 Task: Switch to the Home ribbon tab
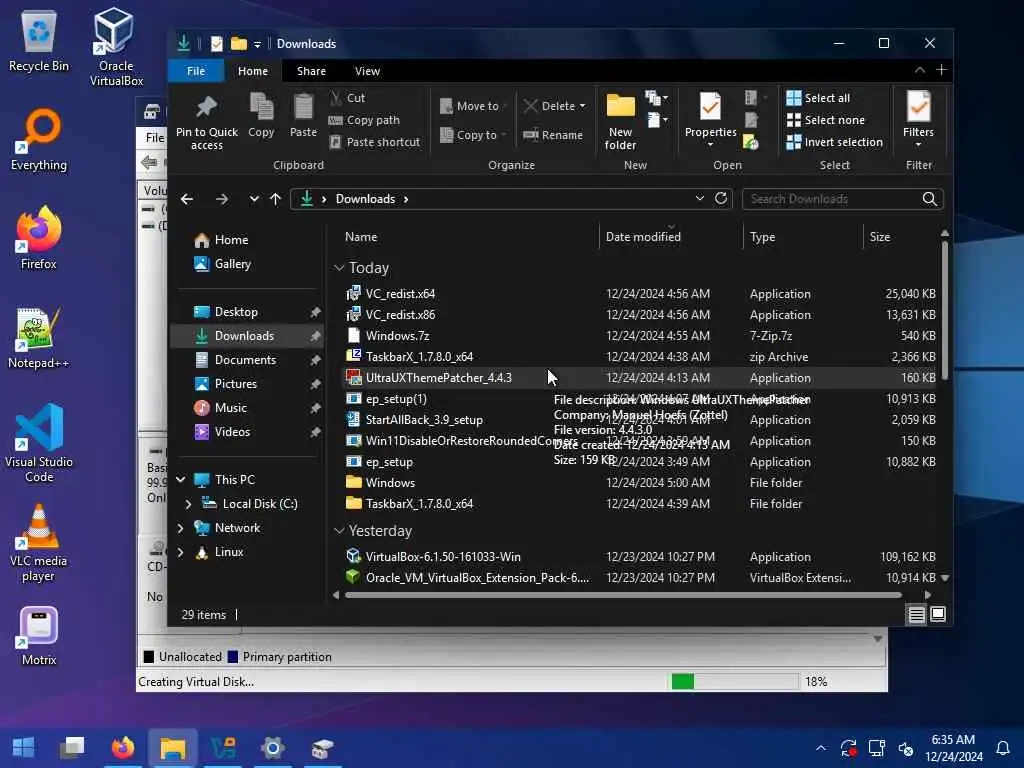pos(253,71)
